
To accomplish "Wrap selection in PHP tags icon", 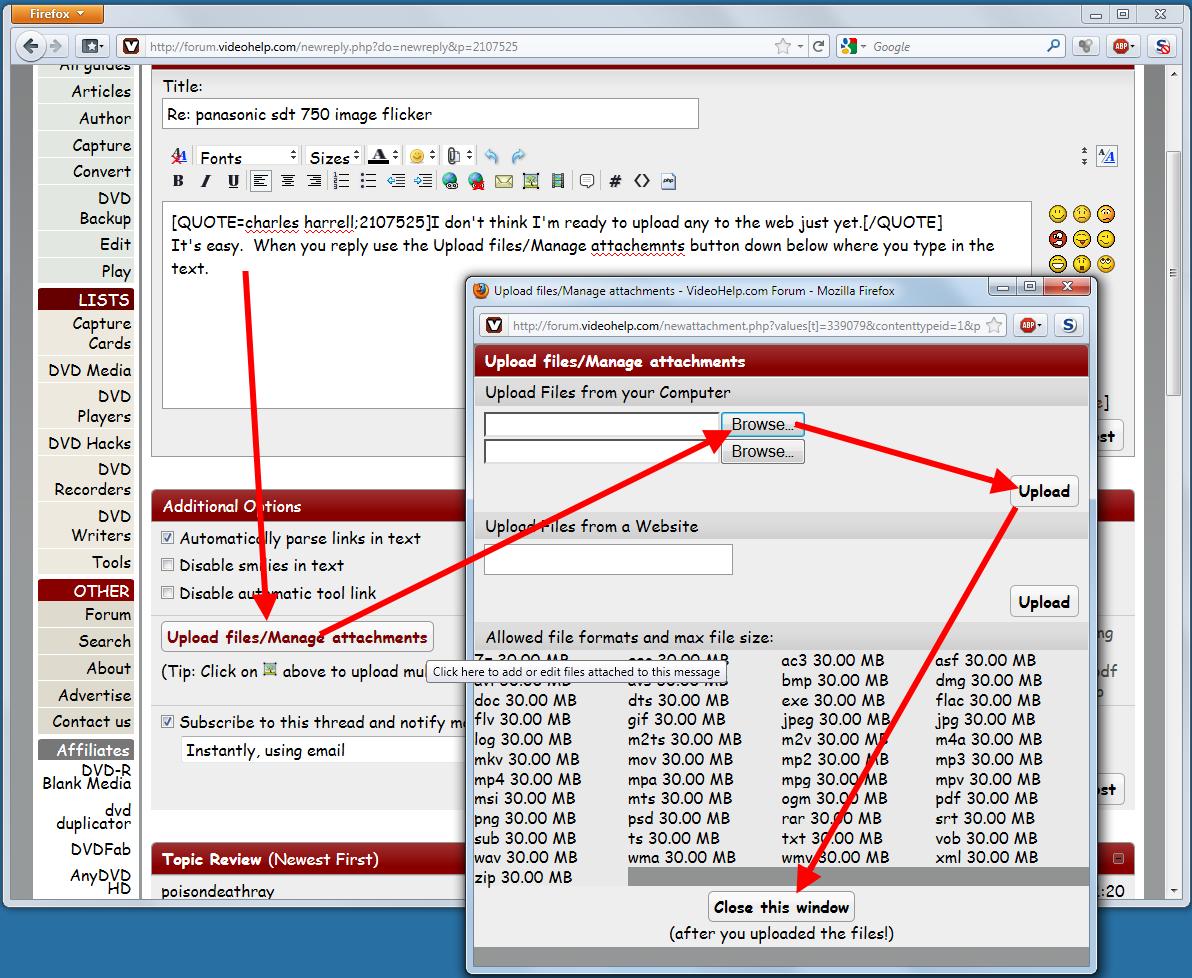I will 669,181.
